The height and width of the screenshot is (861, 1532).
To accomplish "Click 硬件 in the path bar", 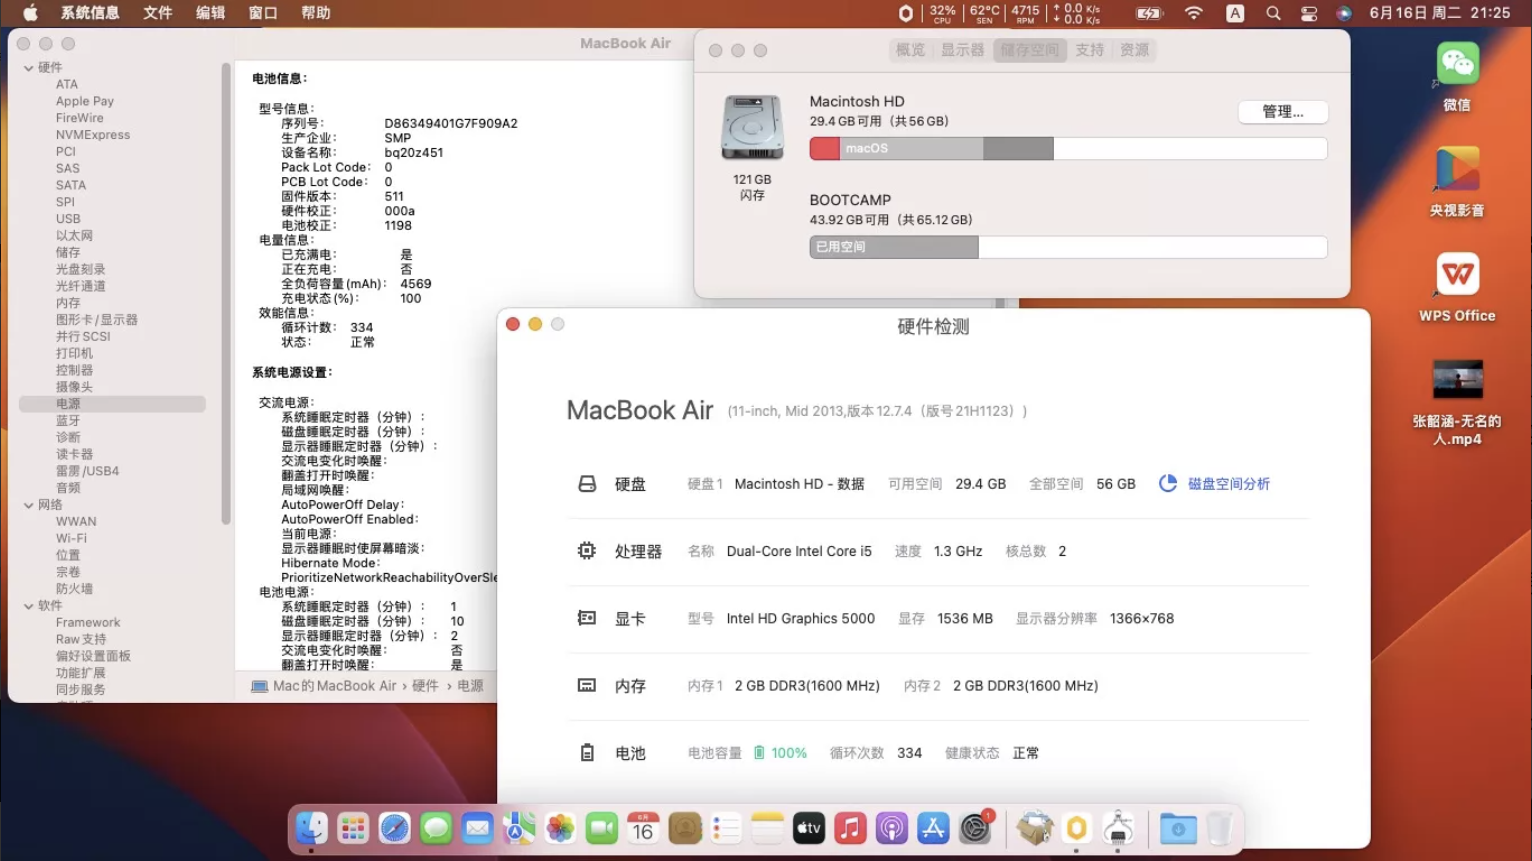I will click(426, 686).
